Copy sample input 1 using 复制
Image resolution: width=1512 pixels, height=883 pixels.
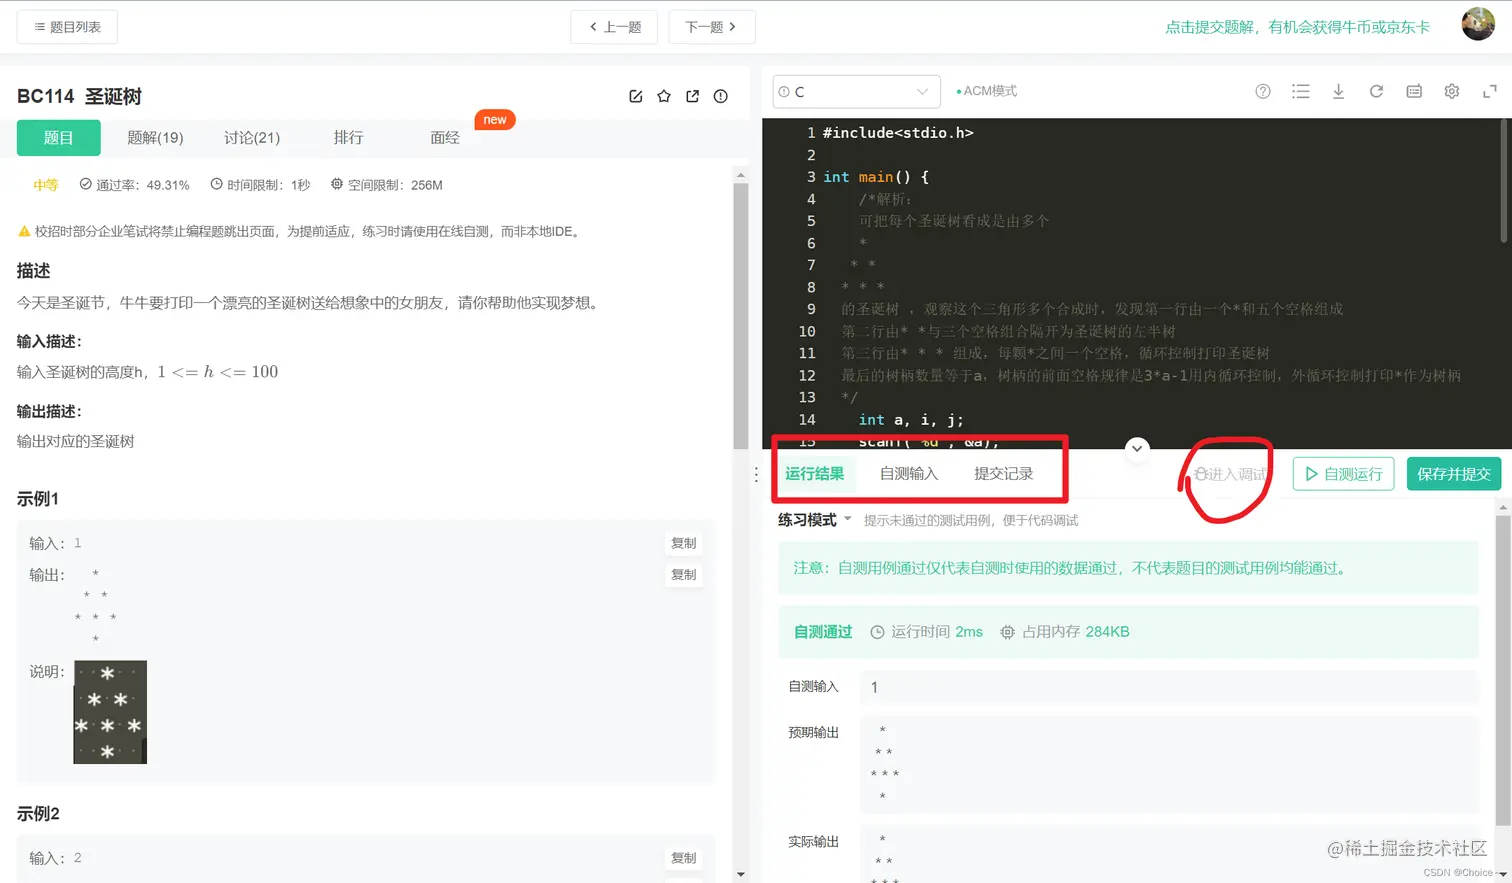coord(684,543)
